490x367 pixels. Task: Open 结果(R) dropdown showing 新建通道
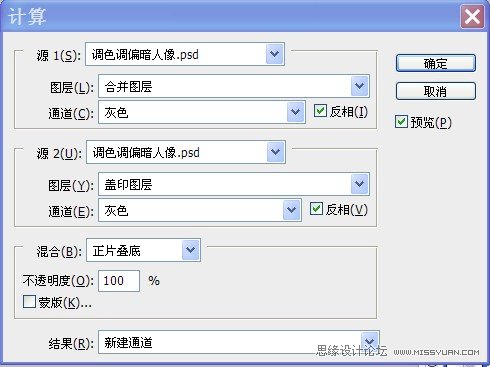239,342
